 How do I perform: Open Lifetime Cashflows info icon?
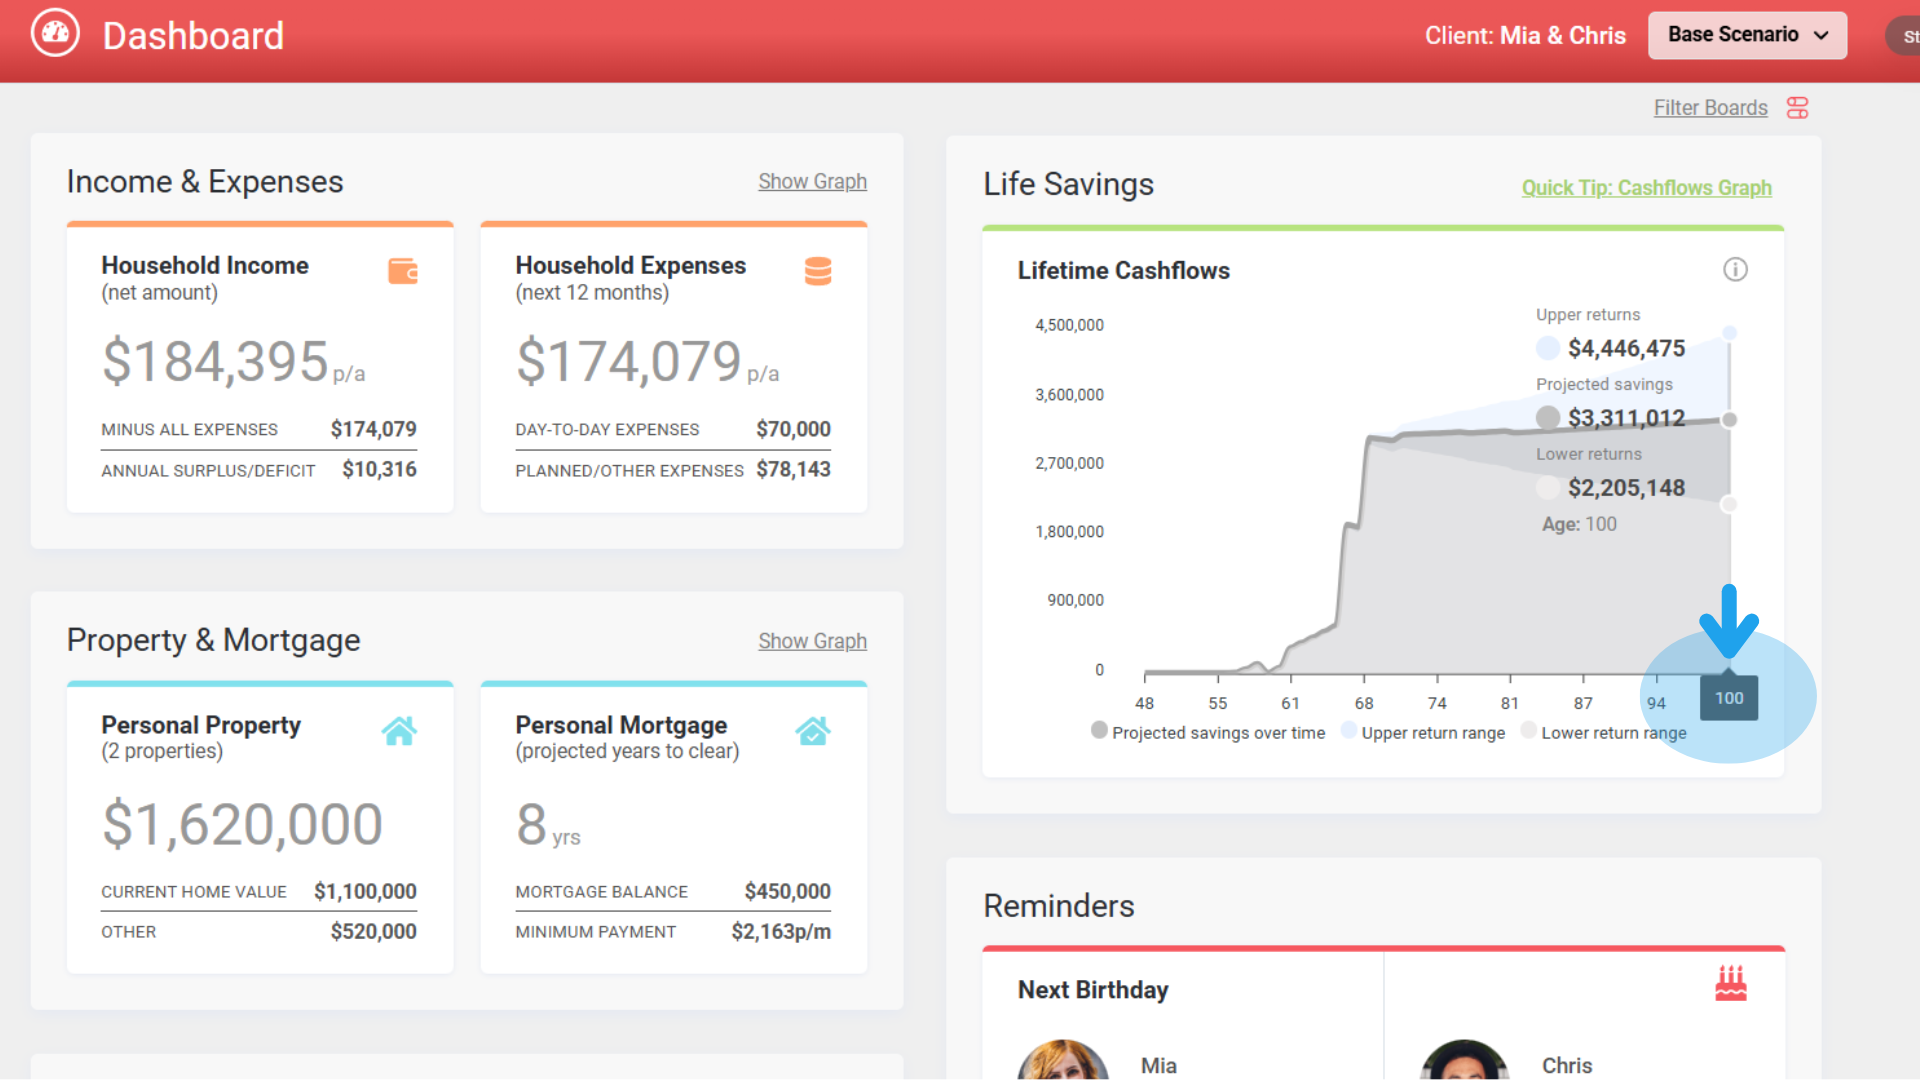click(x=1735, y=270)
